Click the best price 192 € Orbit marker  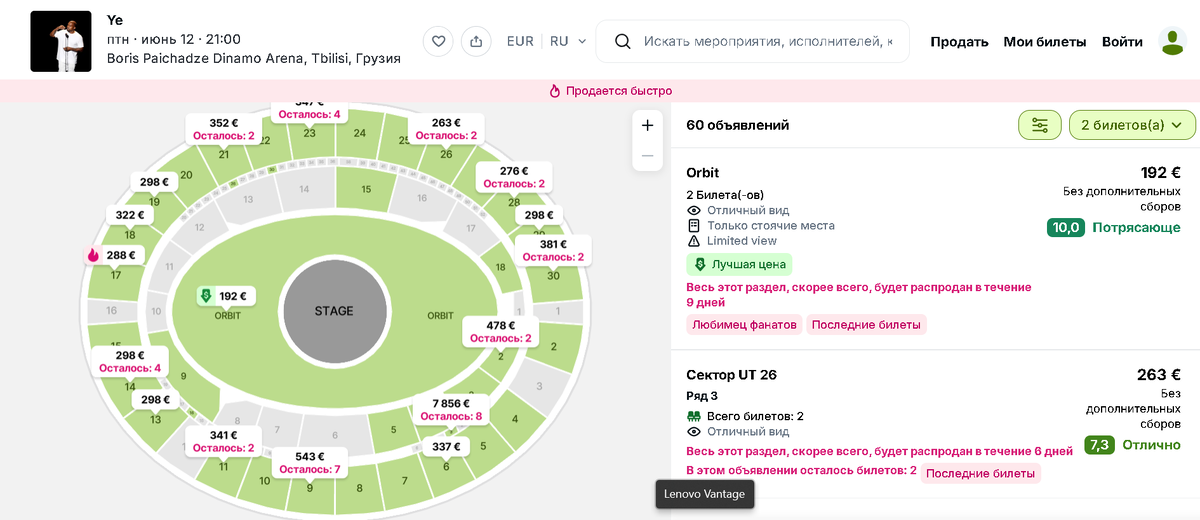[x=226, y=296]
